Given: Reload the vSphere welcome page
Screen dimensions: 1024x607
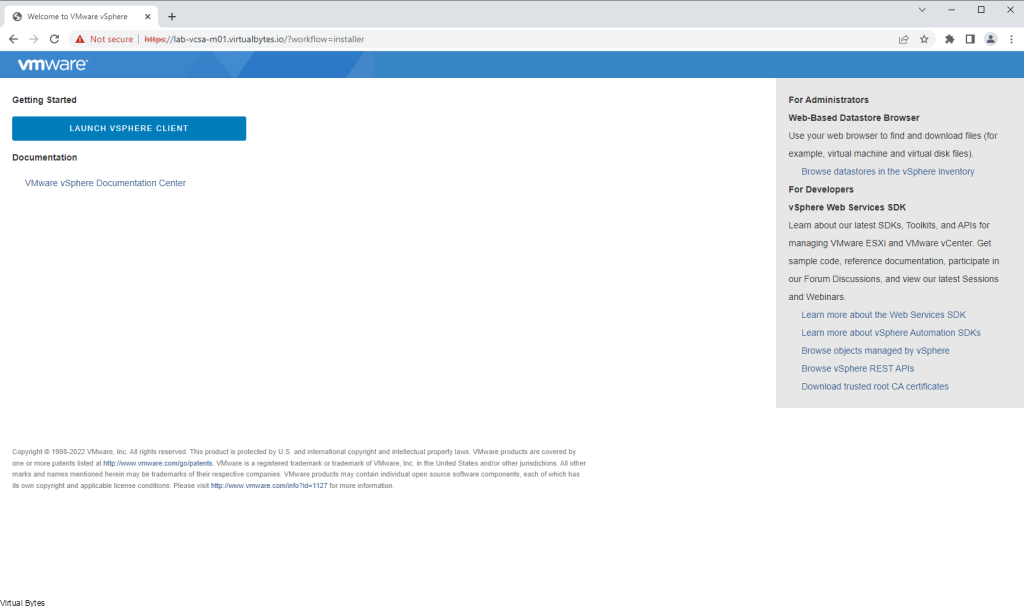Looking at the screenshot, I should click(54, 39).
